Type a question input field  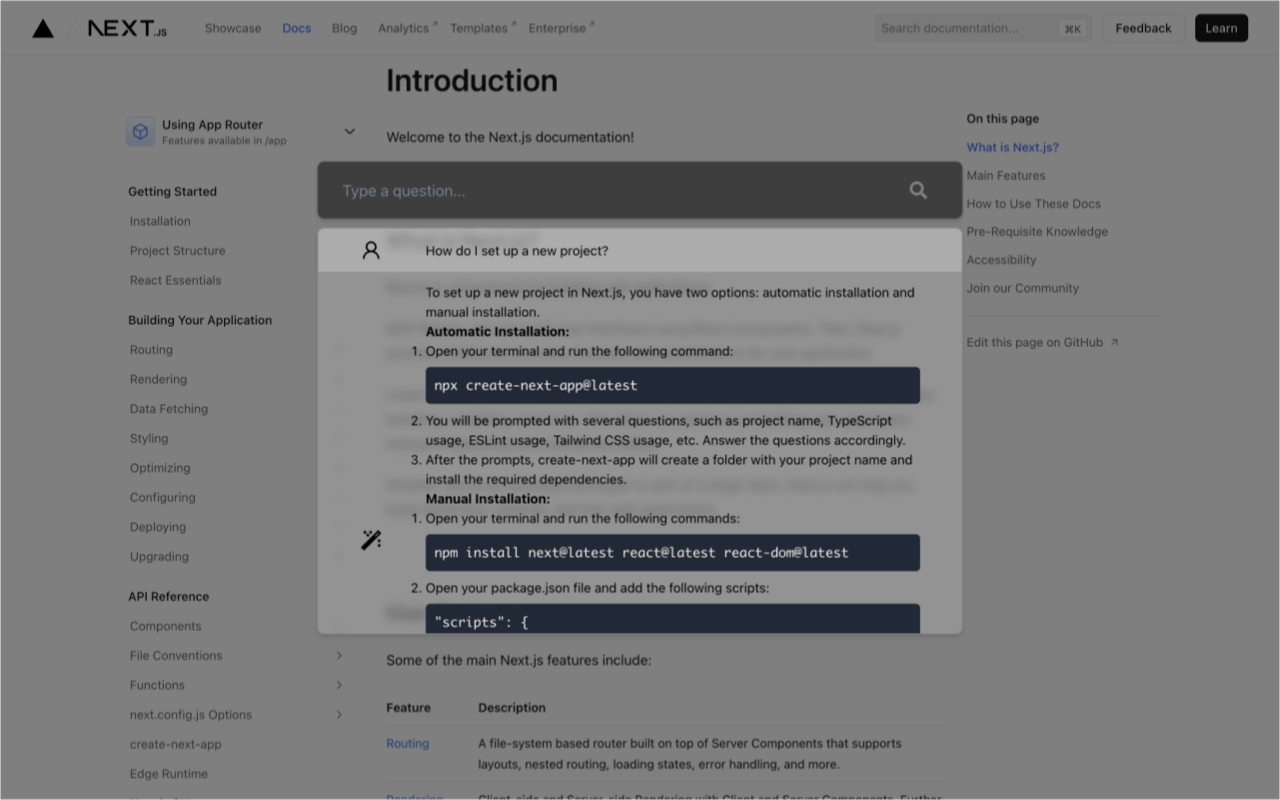(x=620, y=190)
